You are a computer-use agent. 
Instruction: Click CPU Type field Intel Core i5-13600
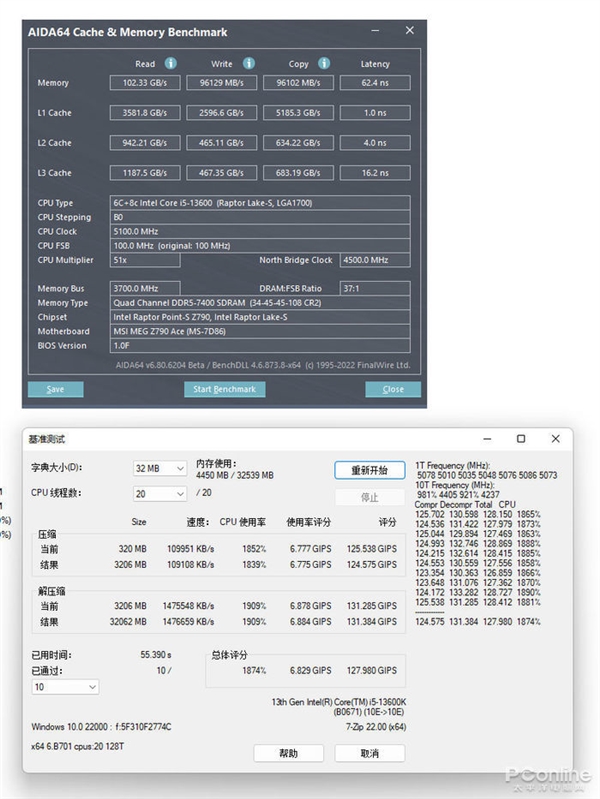click(x=260, y=203)
